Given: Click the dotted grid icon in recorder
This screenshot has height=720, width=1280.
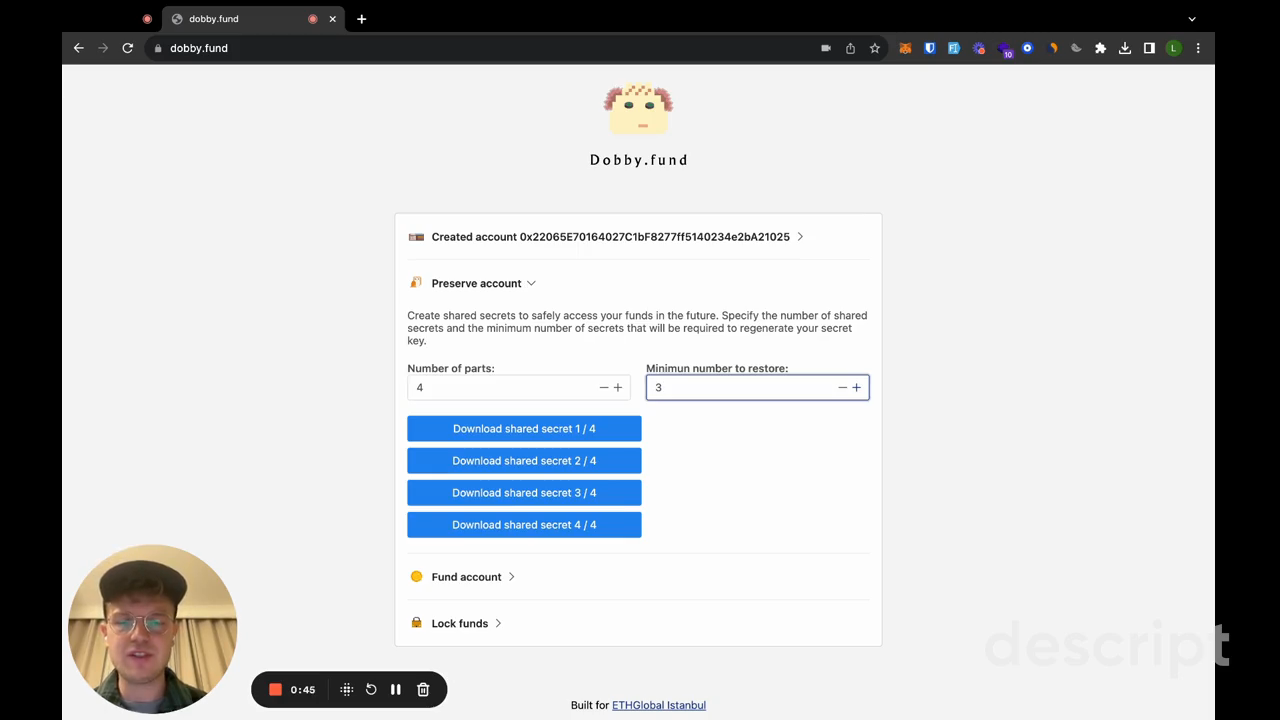Looking at the screenshot, I should point(347,689).
